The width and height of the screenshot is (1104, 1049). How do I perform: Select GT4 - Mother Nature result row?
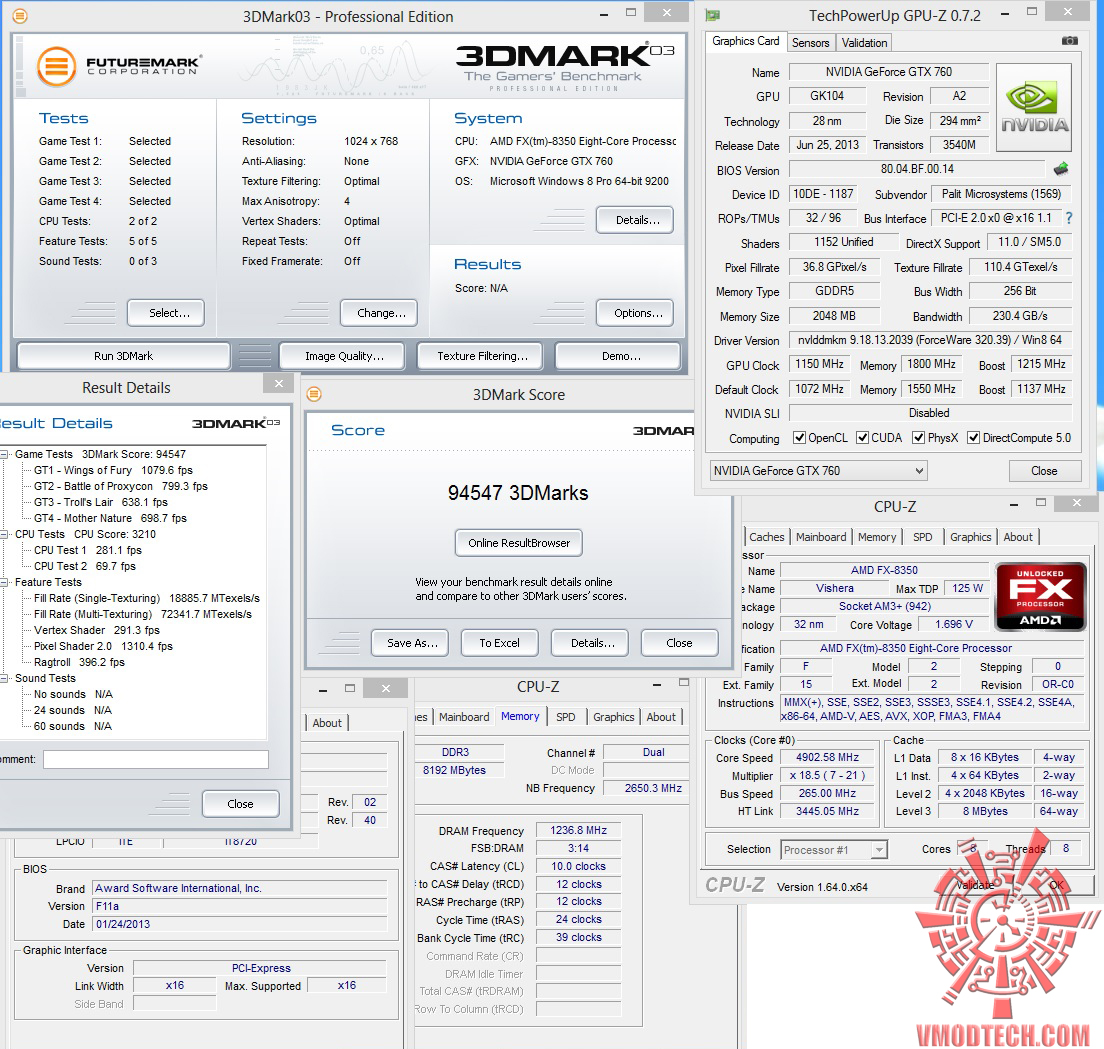111,518
